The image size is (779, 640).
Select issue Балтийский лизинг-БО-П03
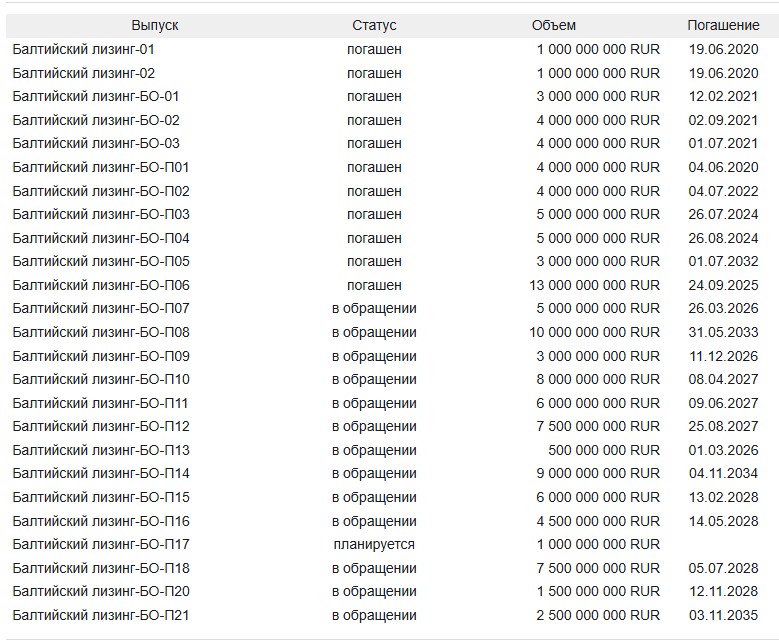pyautogui.click(x=101, y=214)
